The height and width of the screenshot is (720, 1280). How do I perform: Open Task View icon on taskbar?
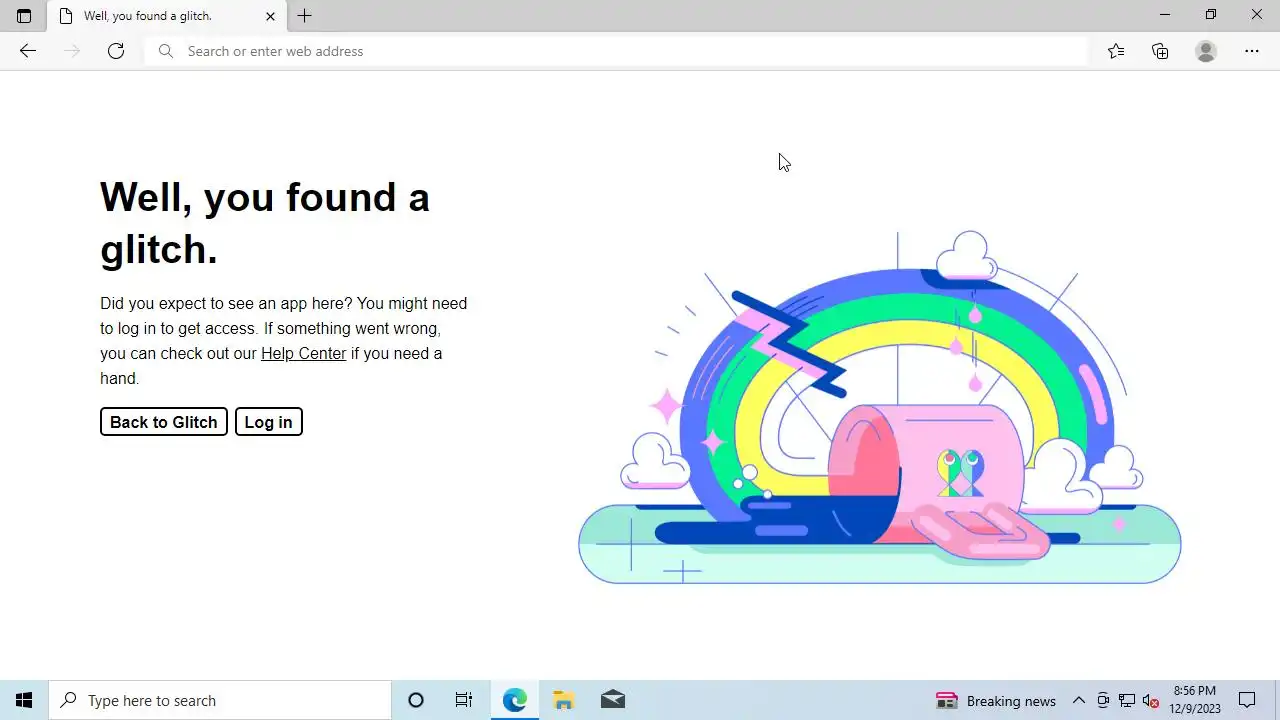click(464, 700)
